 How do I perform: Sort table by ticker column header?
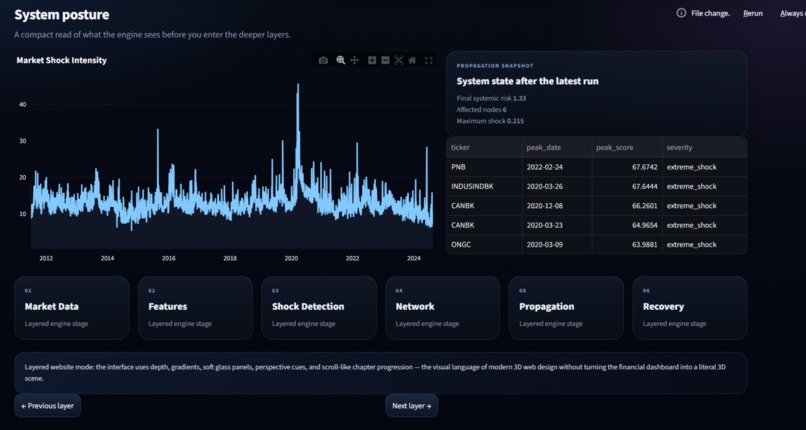[x=484, y=147]
